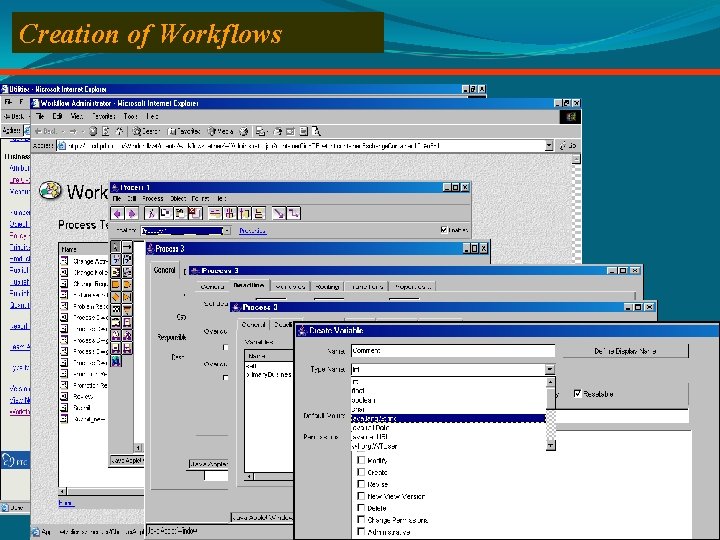Click Favorites in the Internet Explorer toolbar
Viewport: 720px width, 540px height.
[x=184, y=131]
